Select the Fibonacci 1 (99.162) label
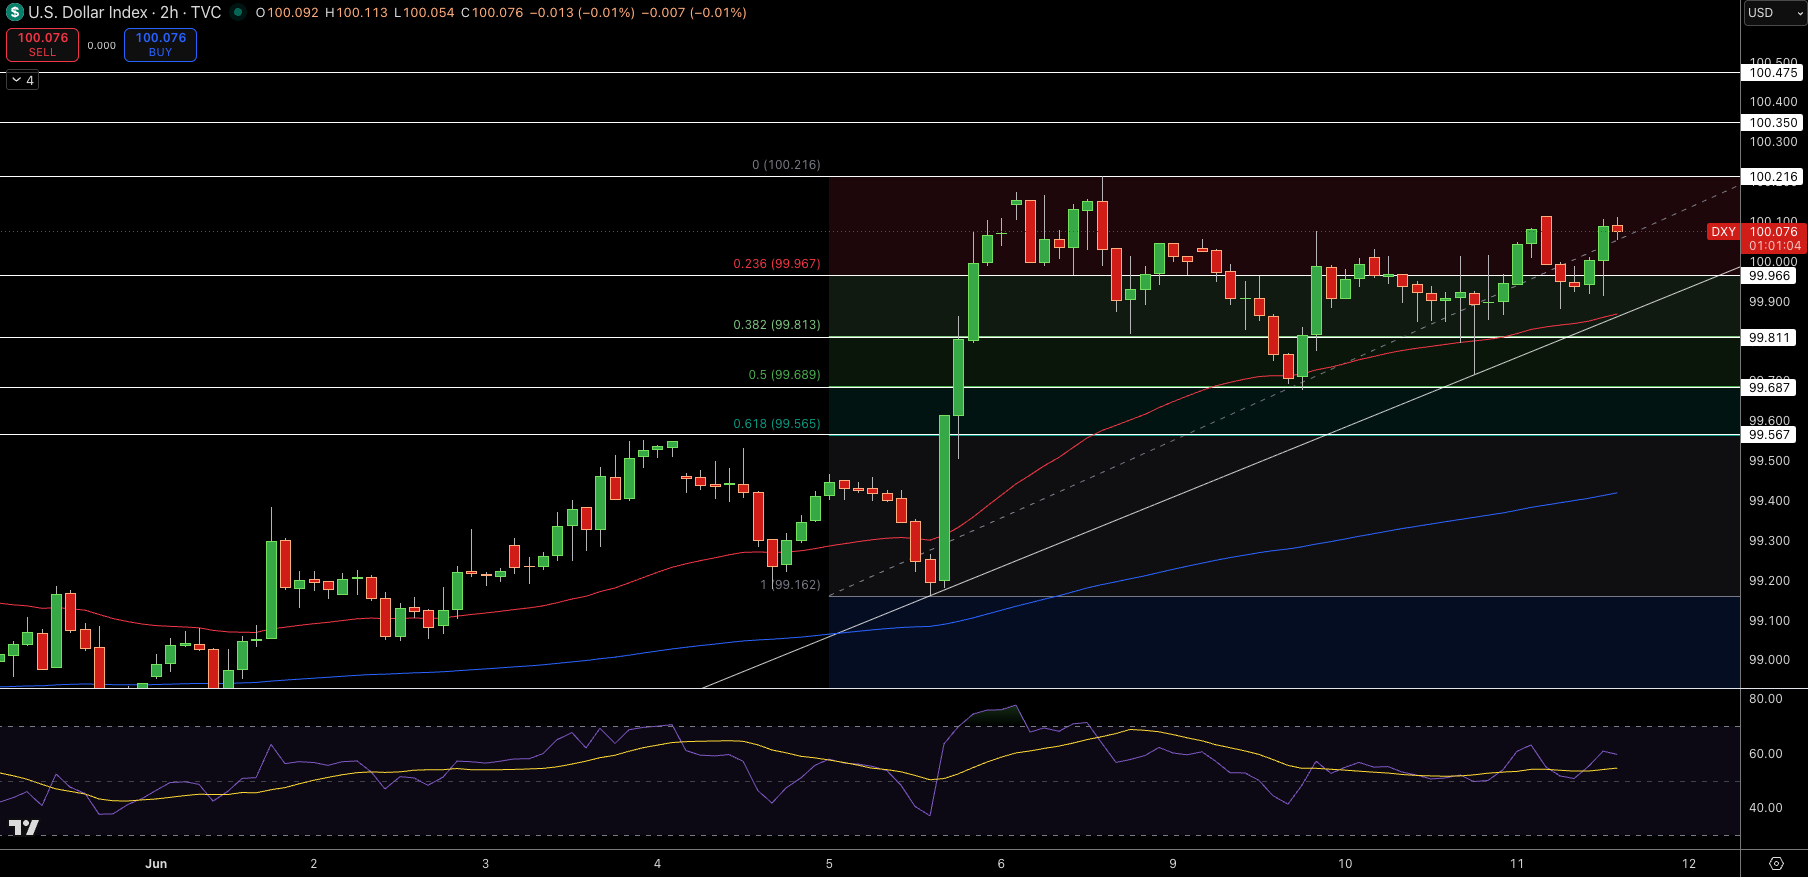Viewport: 1808px width, 877px height. coord(790,585)
